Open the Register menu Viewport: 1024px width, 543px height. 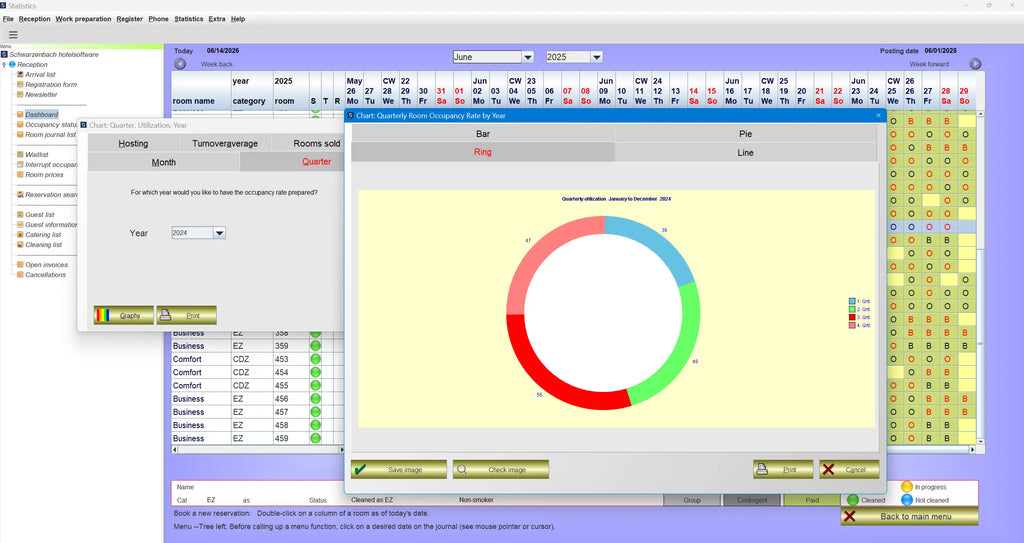[129, 19]
